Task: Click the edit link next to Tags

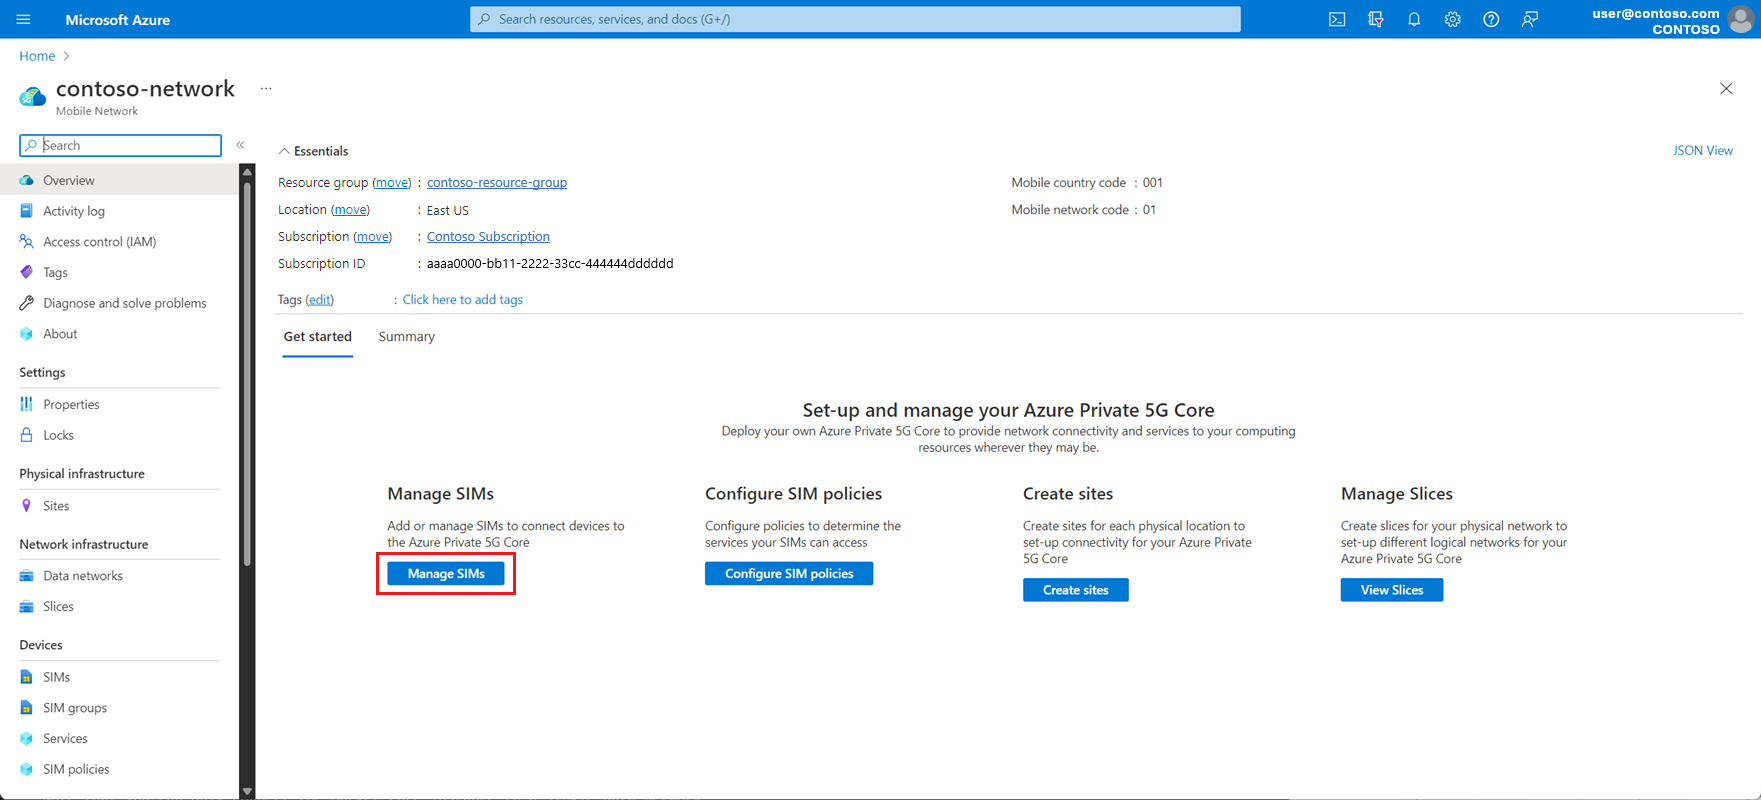Action: click(320, 300)
